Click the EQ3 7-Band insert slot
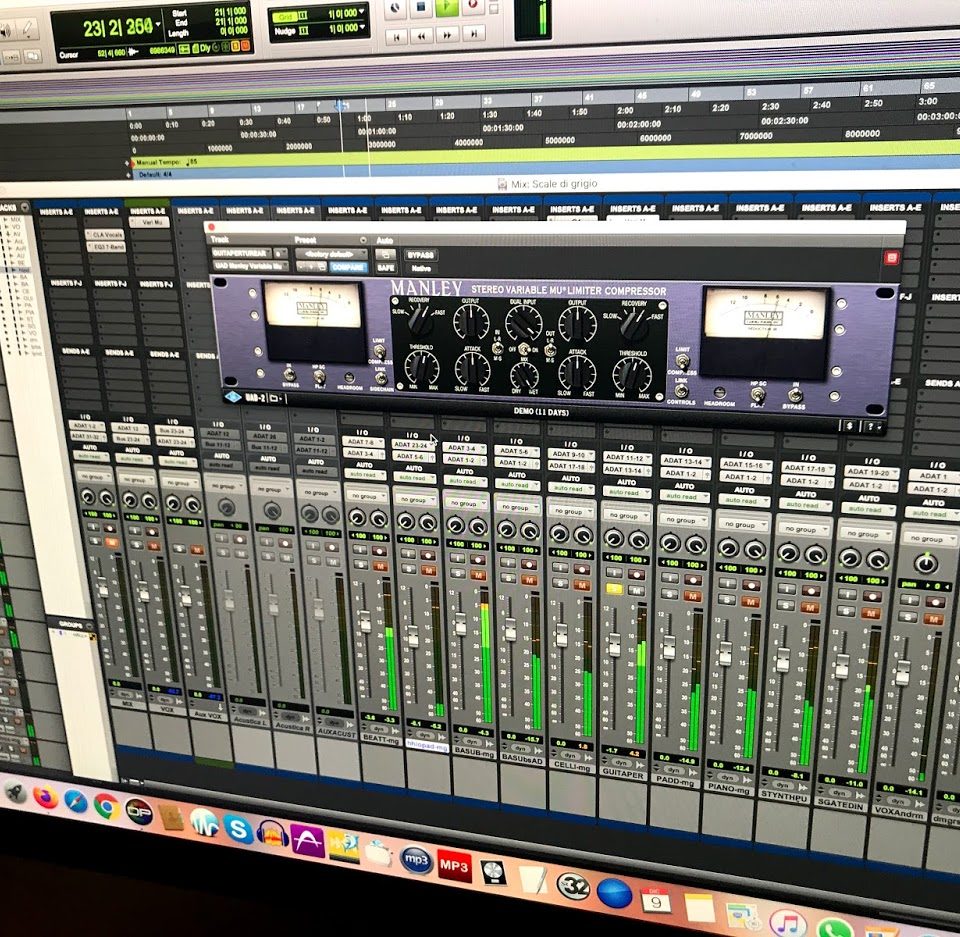Screen dimensions: 960x937 [107, 247]
